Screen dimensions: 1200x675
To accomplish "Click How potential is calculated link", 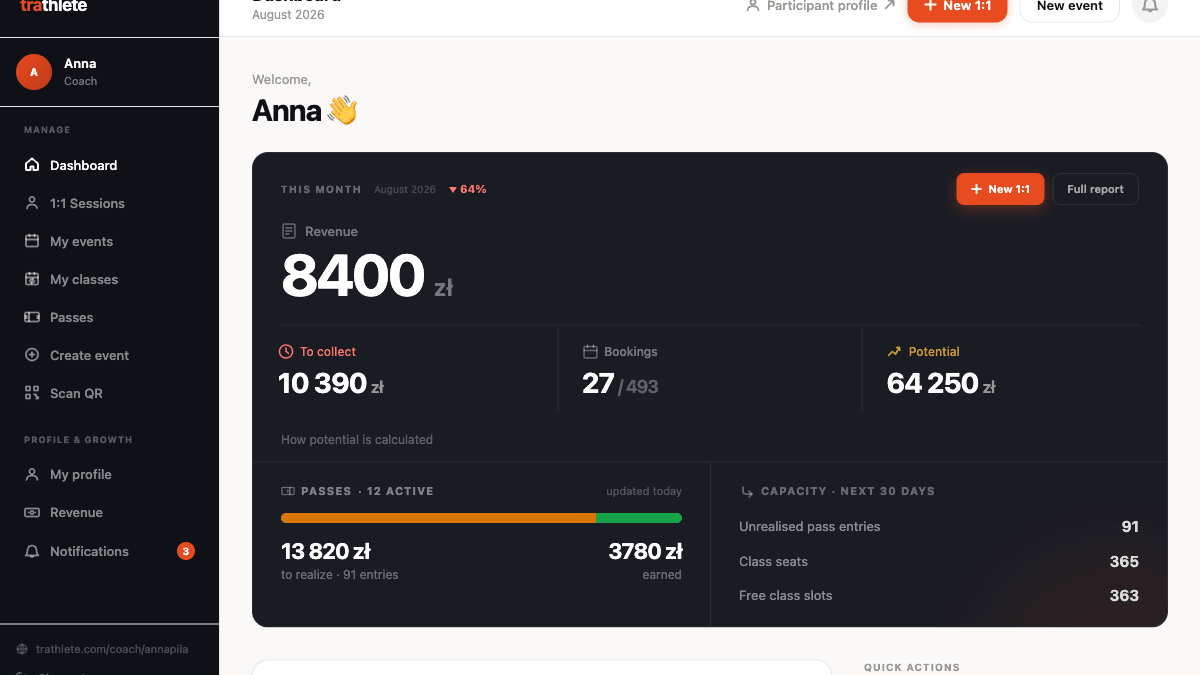I will pos(357,439).
